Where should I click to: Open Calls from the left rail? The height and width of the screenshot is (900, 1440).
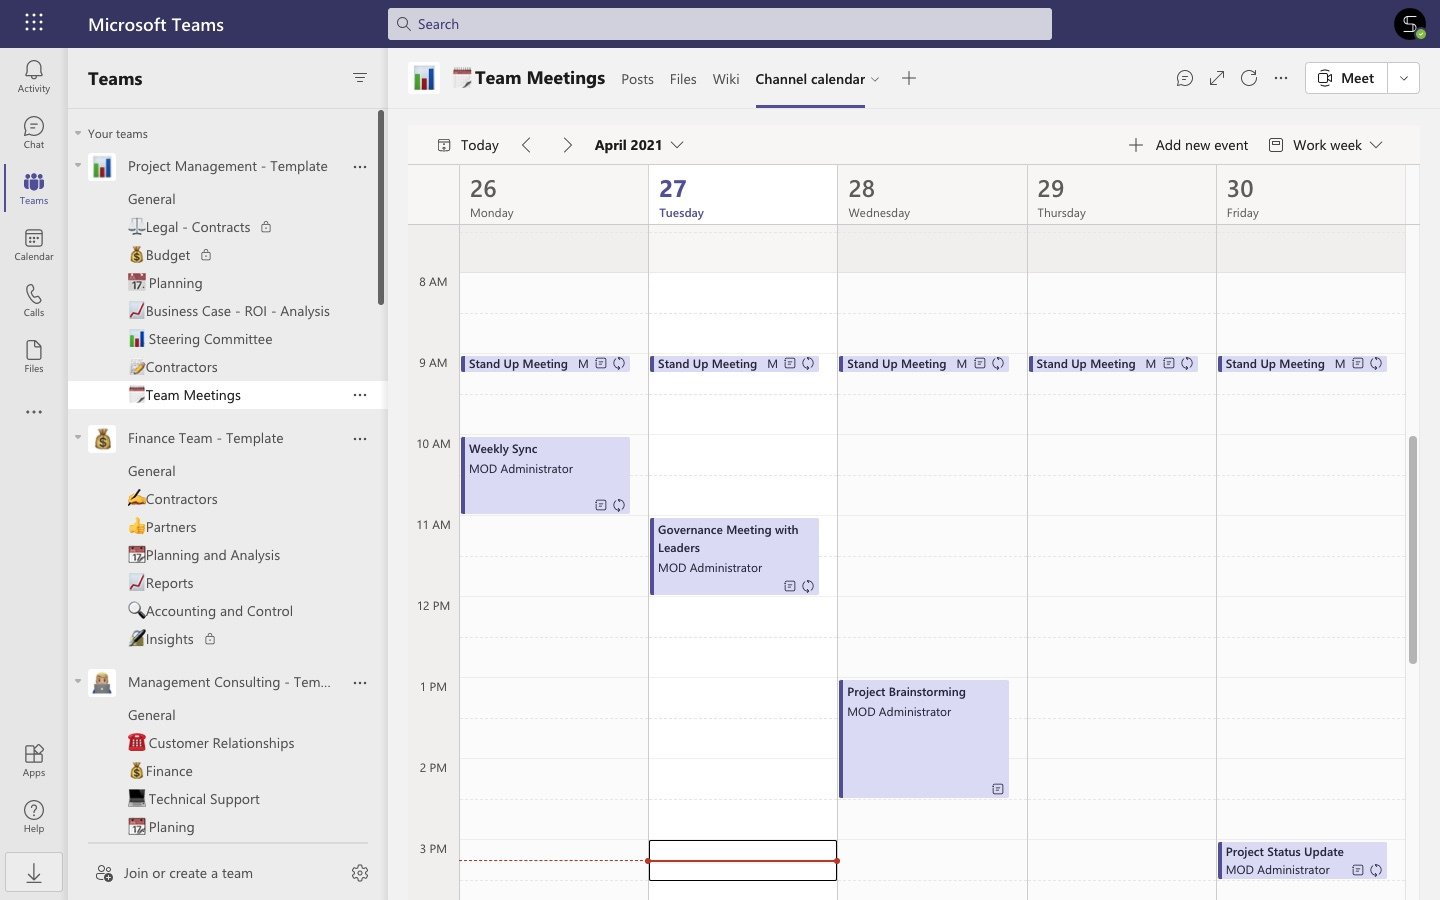point(34,300)
